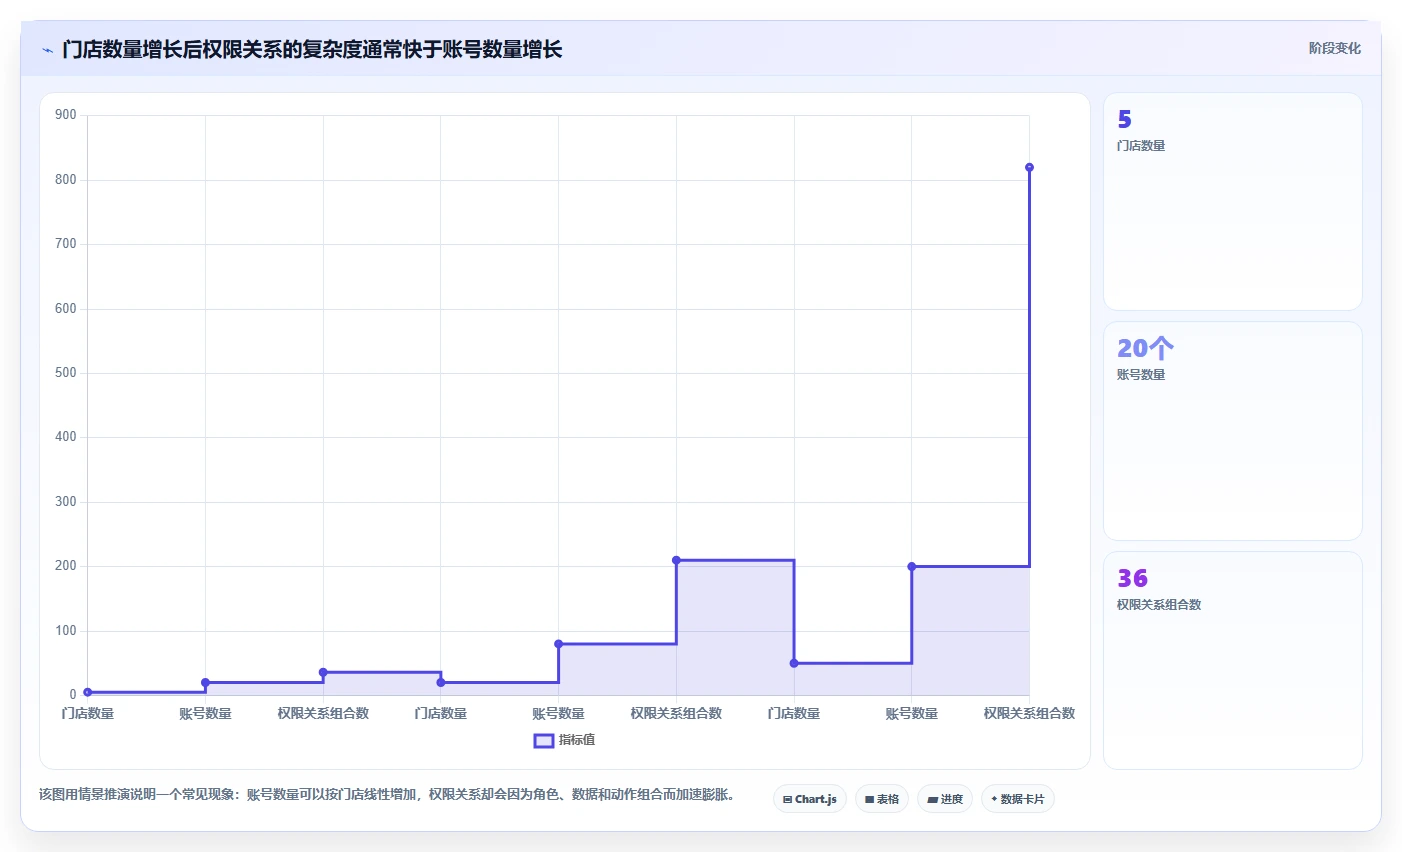Click the footnote explaining 账号数量可以按门店线性增加
The width and height of the screenshot is (1402, 852).
point(387,795)
